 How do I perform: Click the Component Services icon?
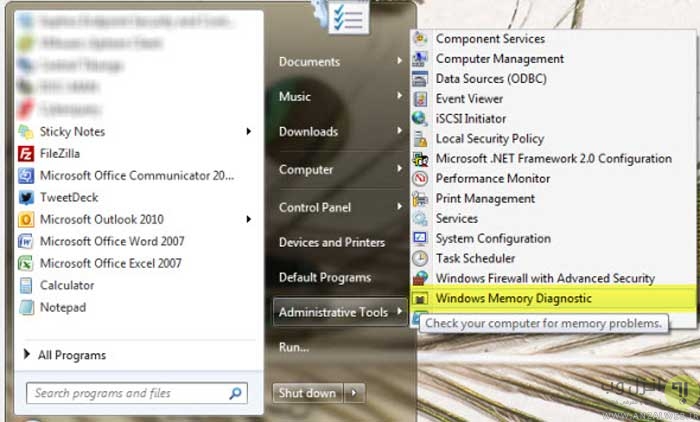click(x=420, y=39)
